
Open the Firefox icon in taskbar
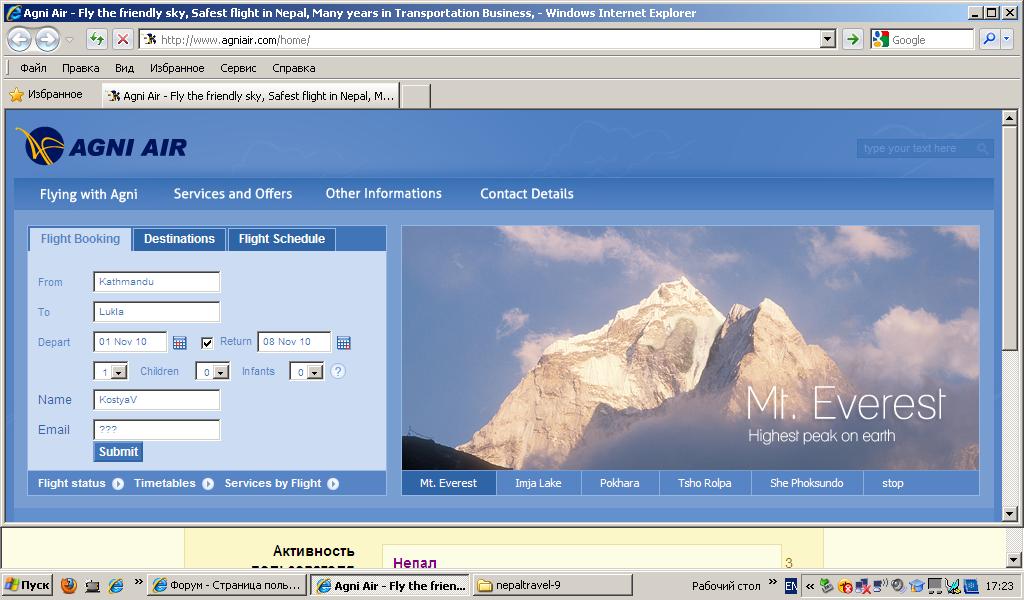69,586
